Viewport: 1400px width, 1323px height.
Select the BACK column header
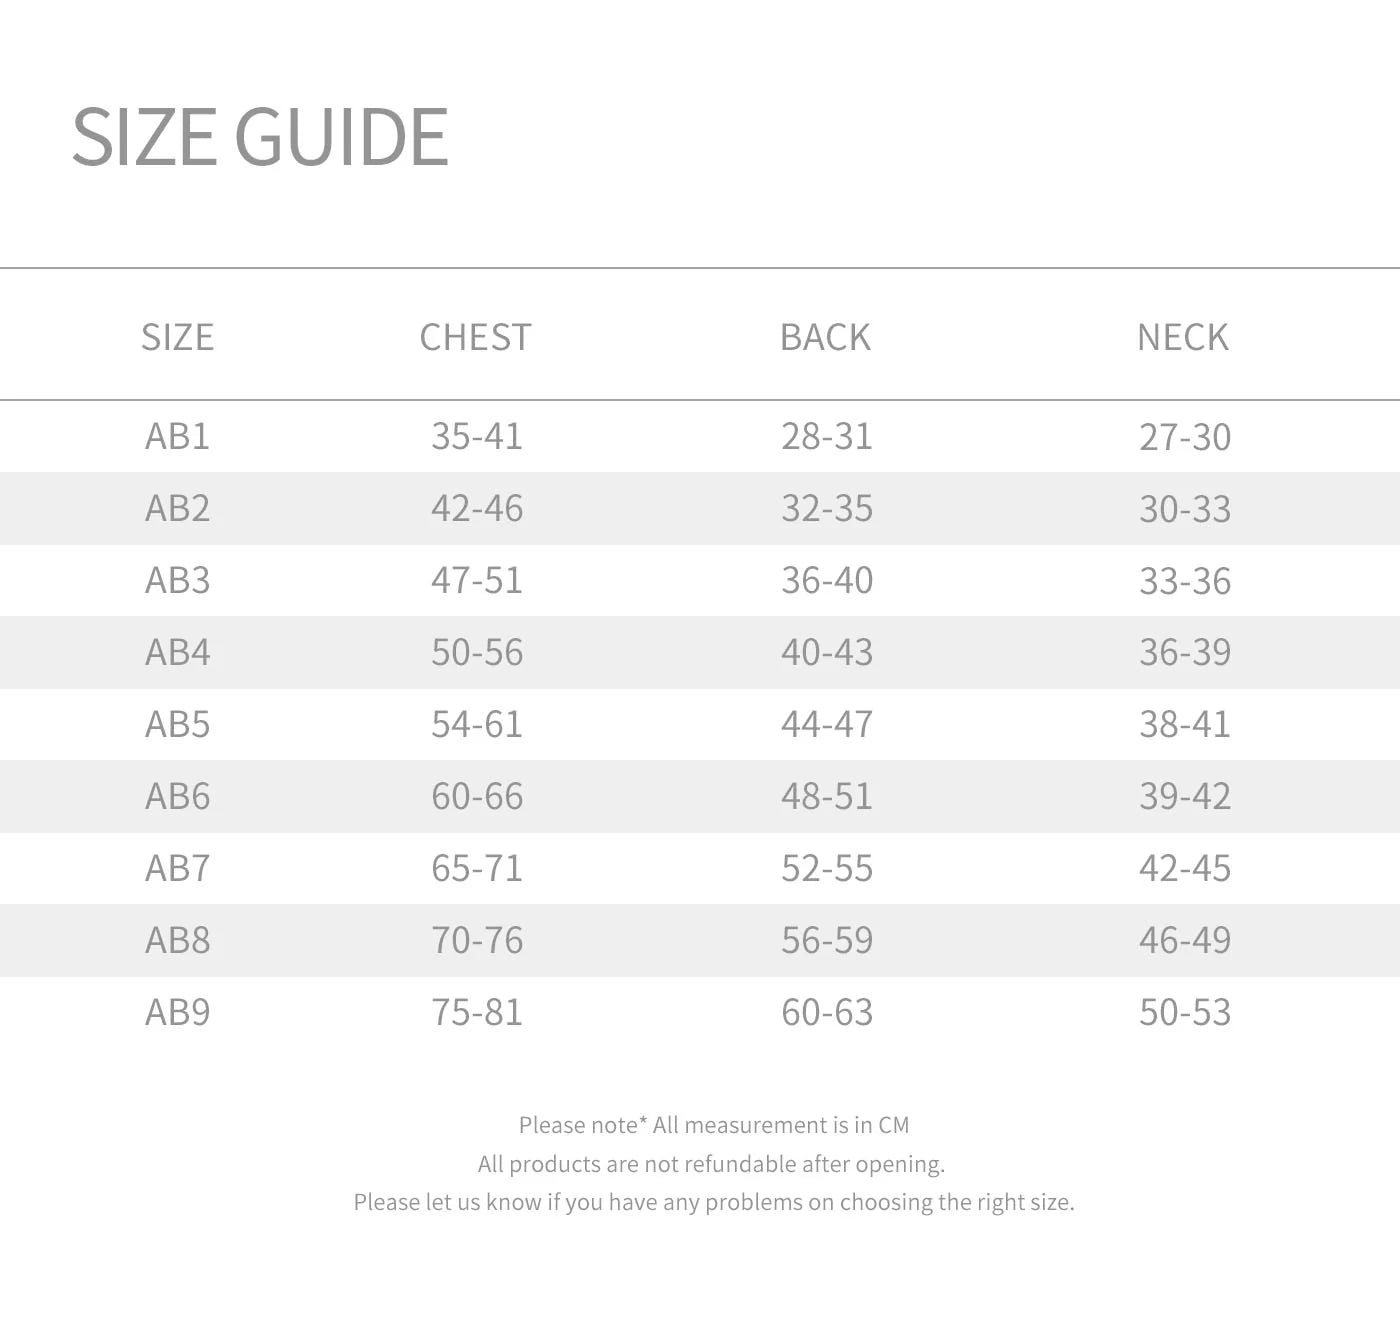825,337
